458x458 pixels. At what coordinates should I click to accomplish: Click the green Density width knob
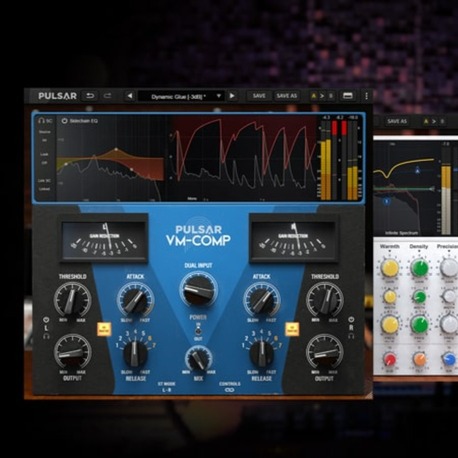[419, 296]
